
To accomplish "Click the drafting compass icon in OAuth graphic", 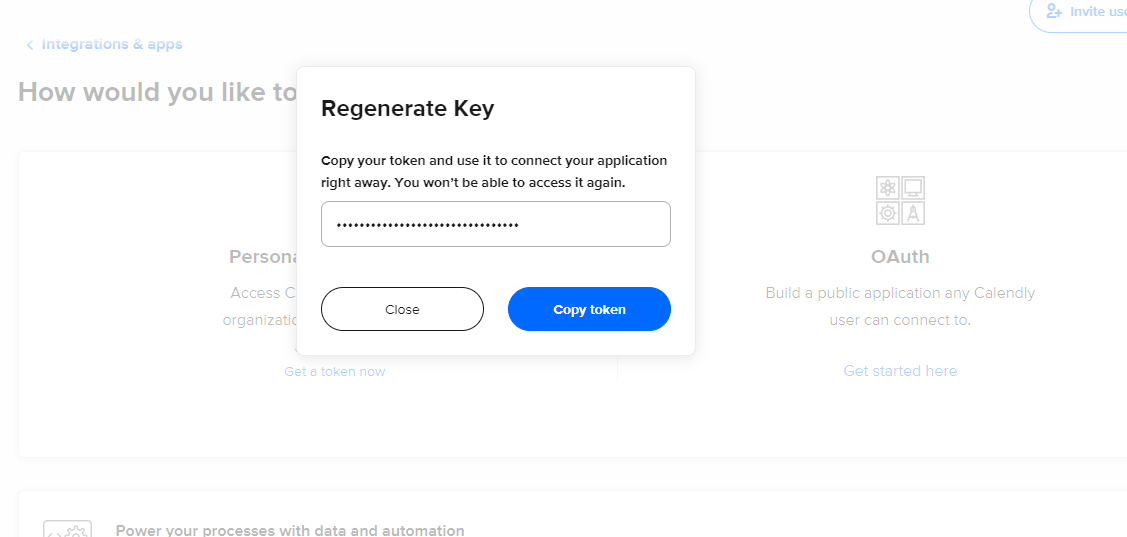I will point(913,213).
